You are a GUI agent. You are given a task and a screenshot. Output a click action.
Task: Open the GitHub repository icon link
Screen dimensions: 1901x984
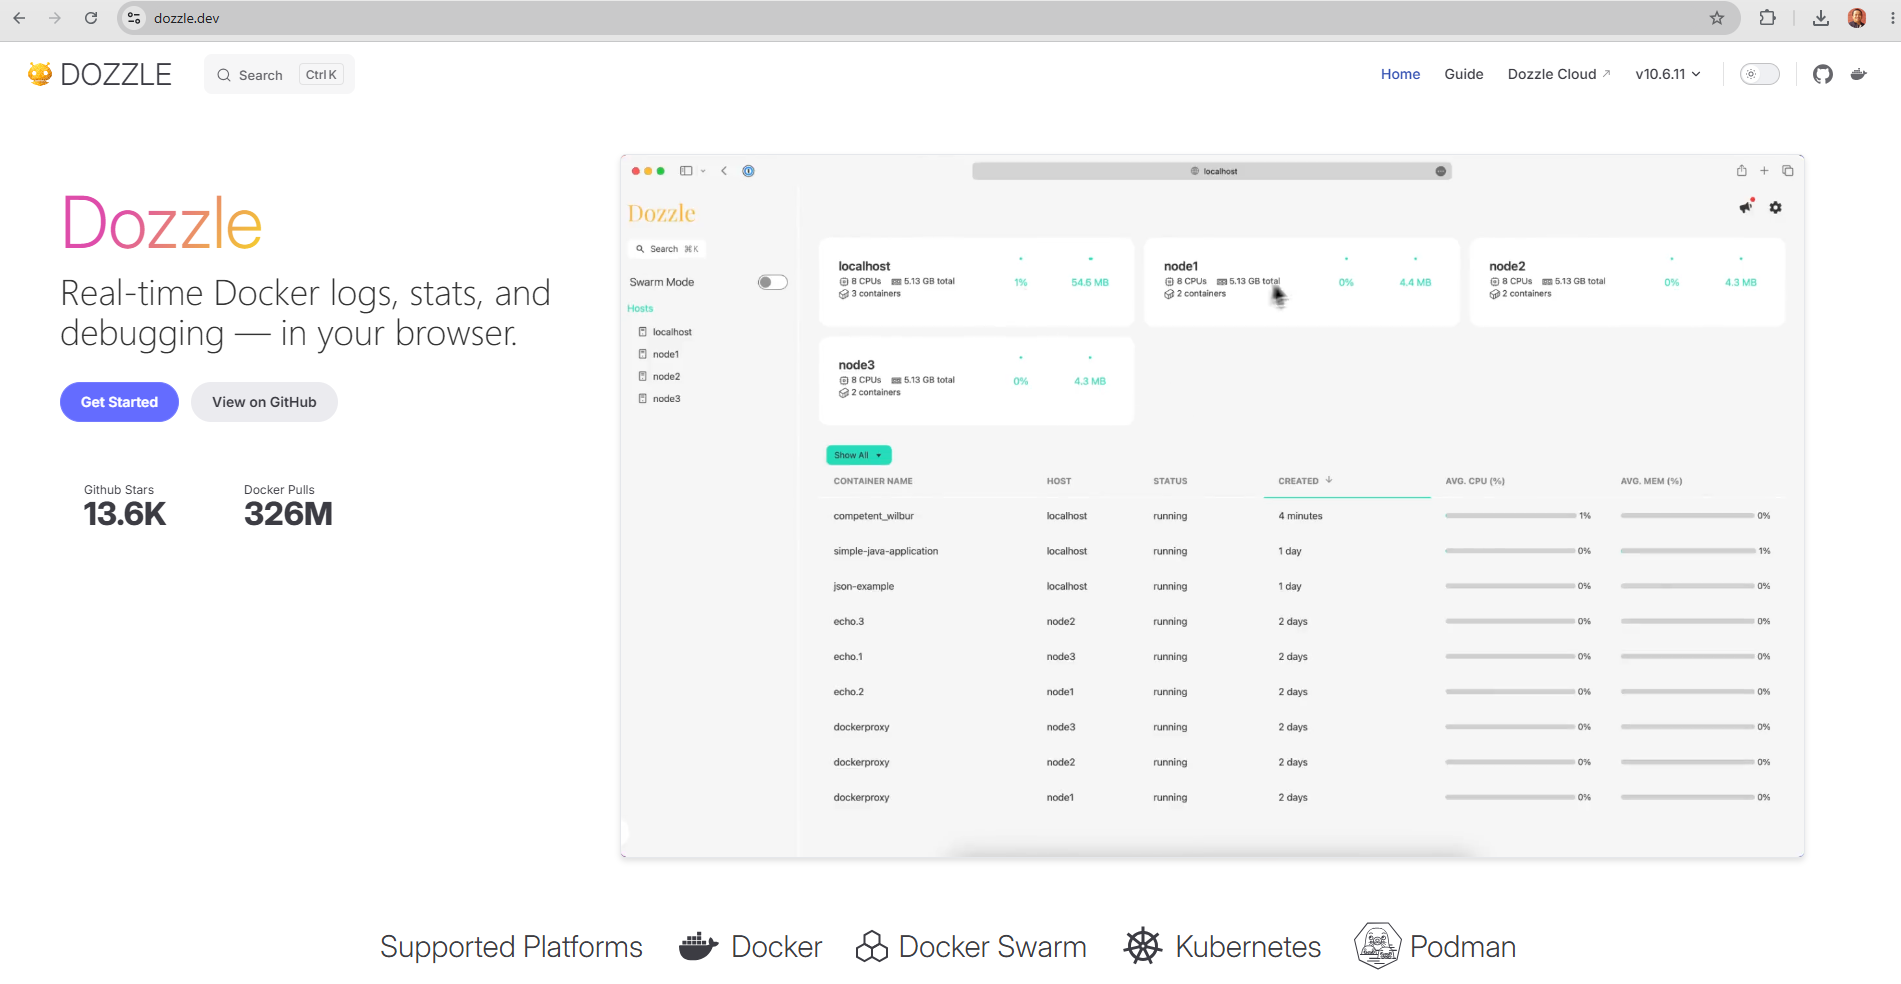[1823, 74]
